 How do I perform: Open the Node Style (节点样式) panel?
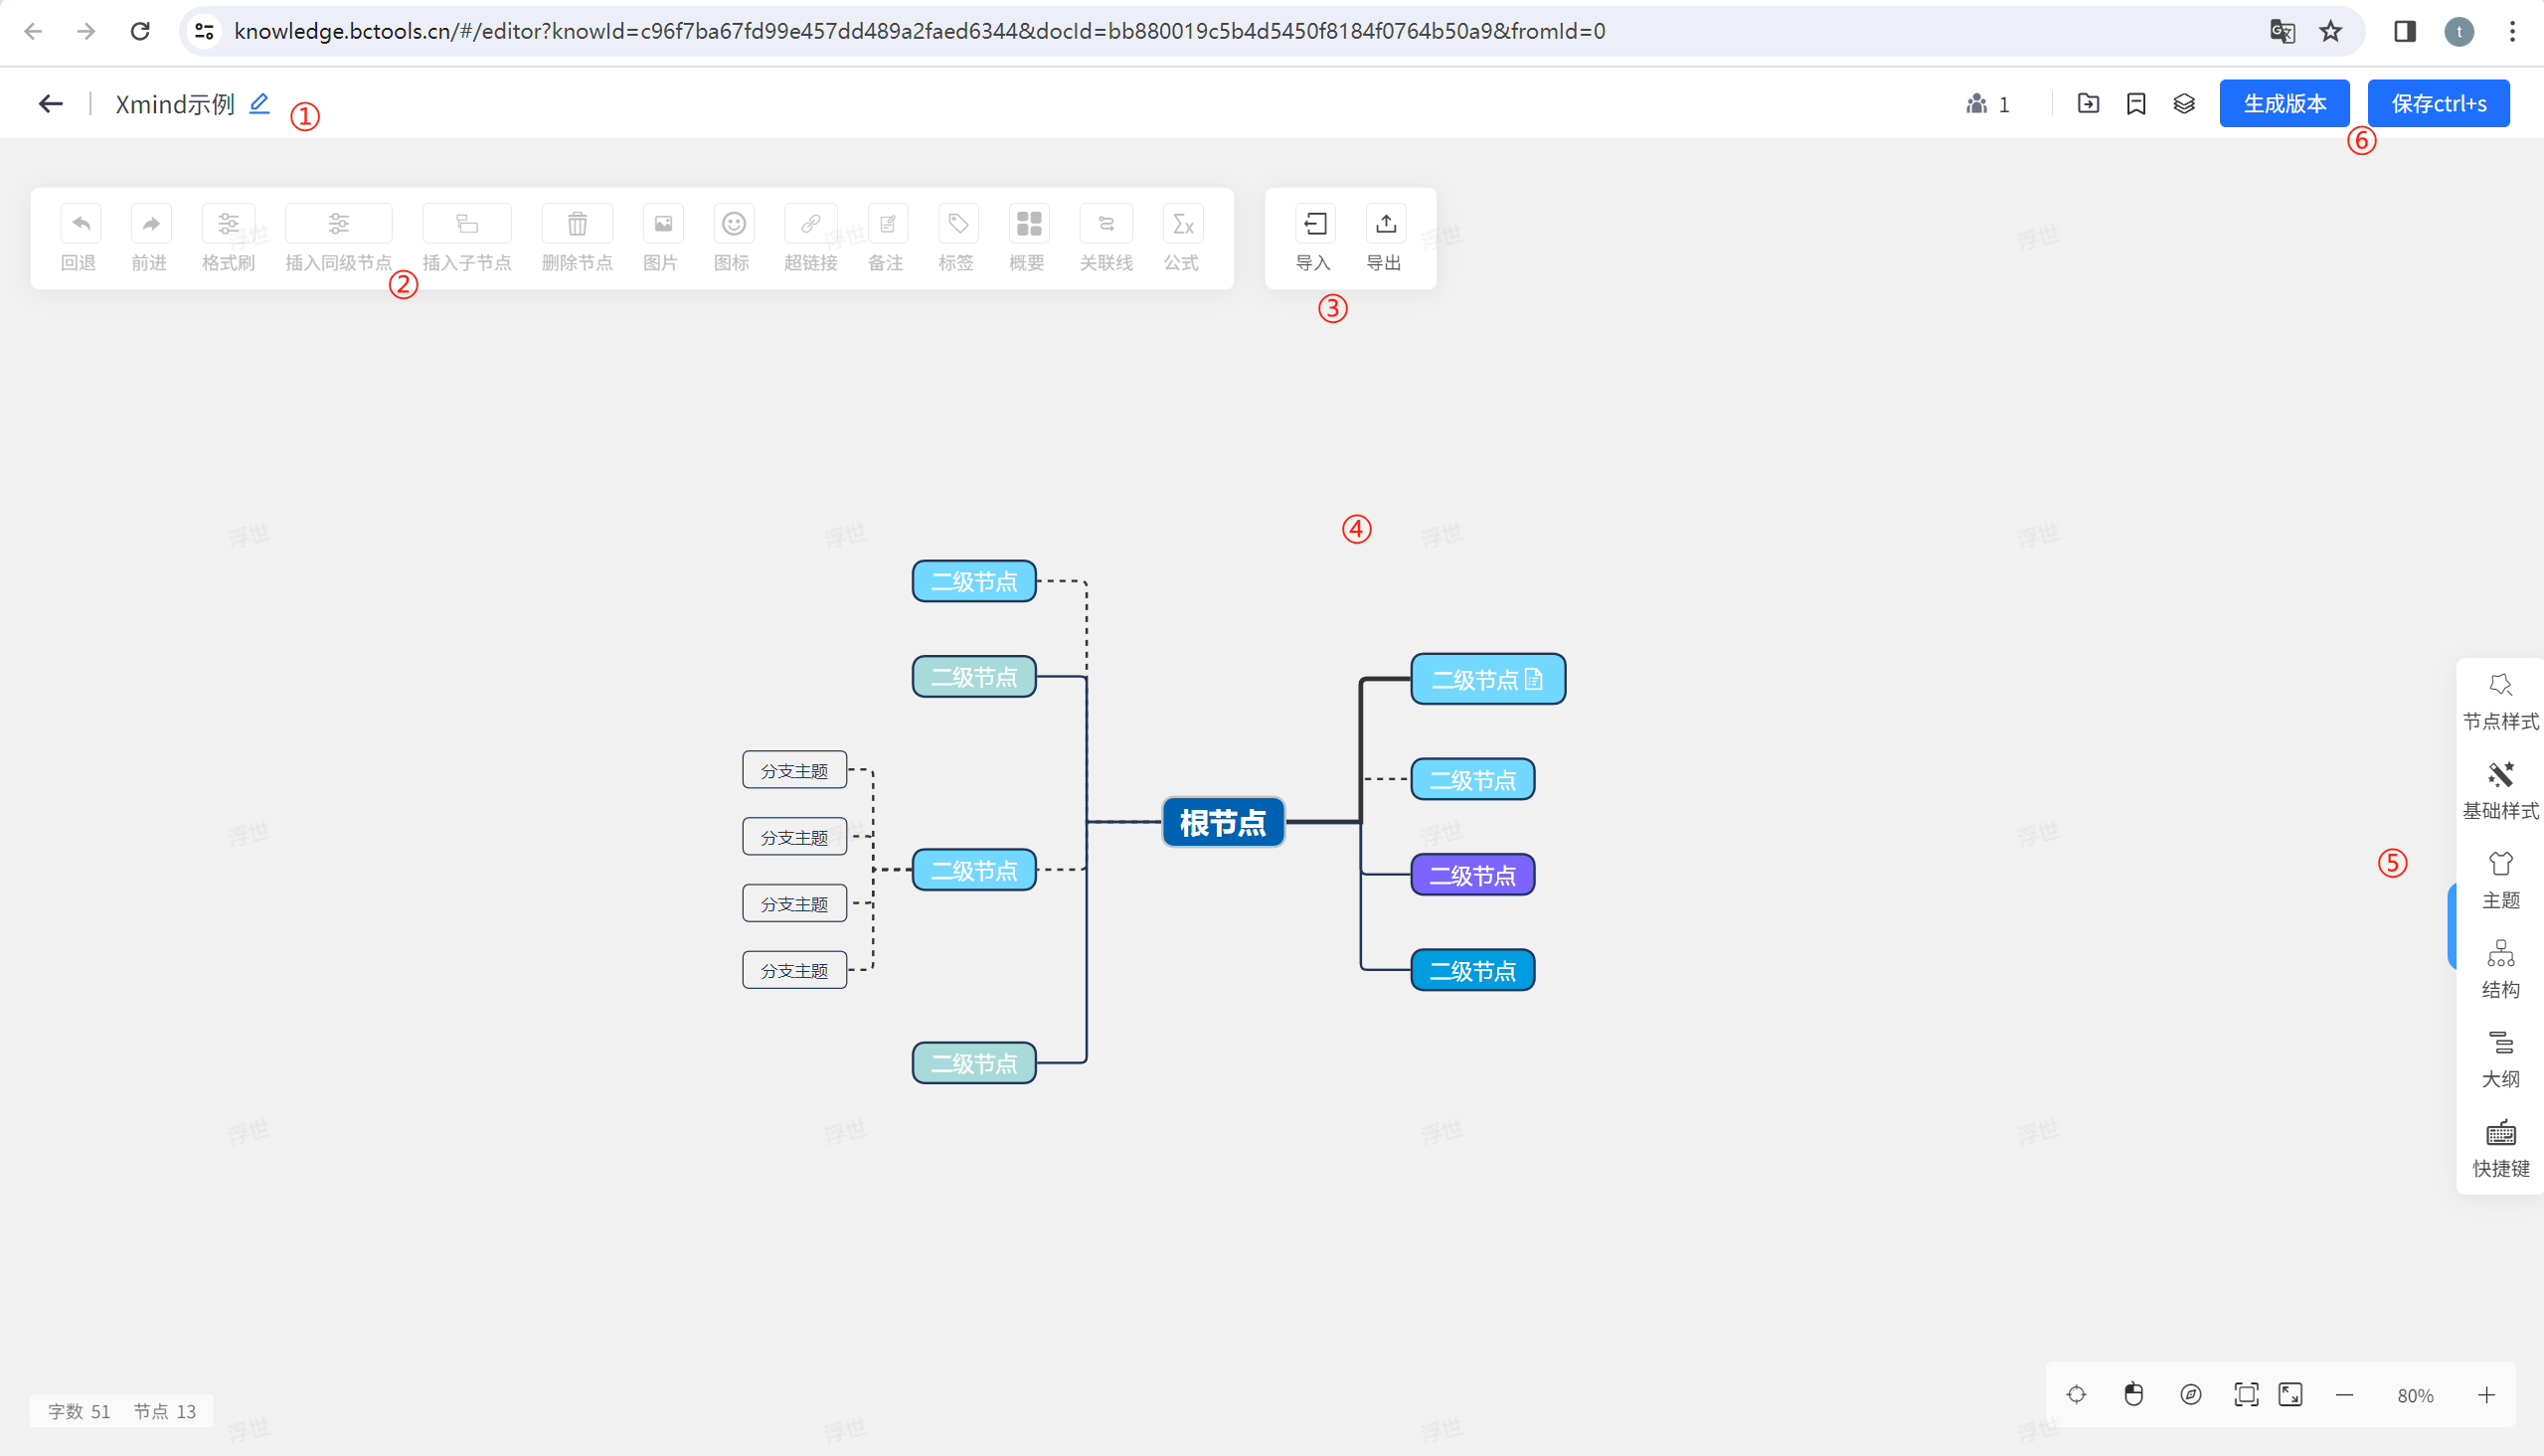pyautogui.click(x=2500, y=700)
